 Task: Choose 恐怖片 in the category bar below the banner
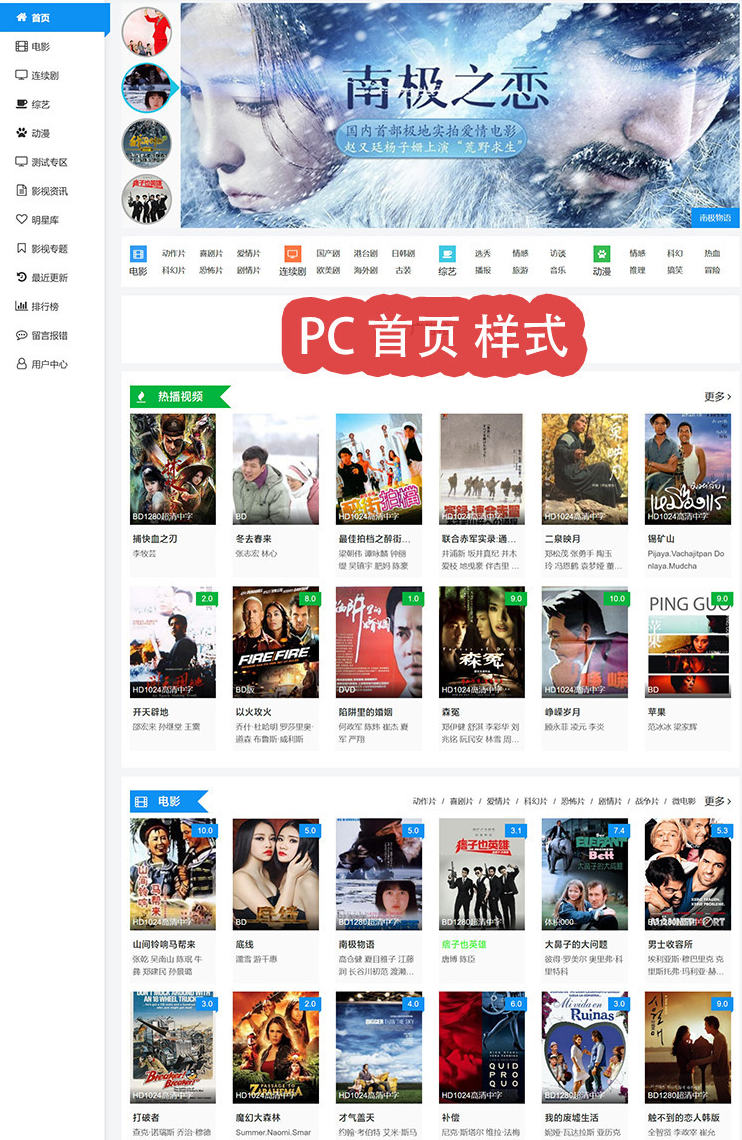pos(211,270)
